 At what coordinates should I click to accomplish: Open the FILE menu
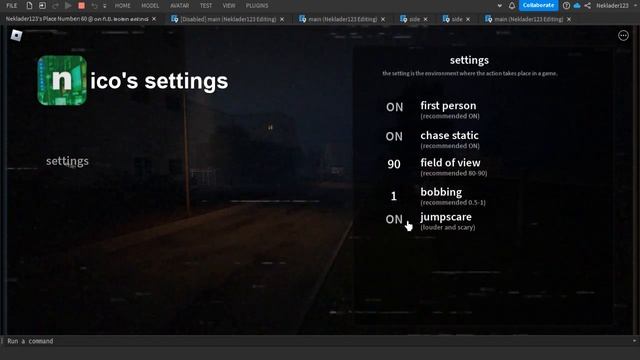click(12, 6)
